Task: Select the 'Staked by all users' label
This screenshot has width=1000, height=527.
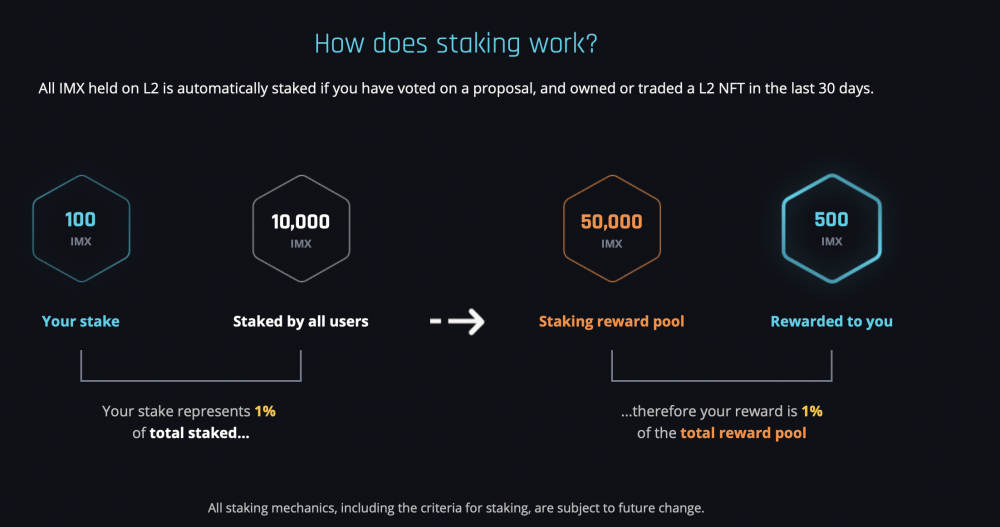Action: pos(300,321)
